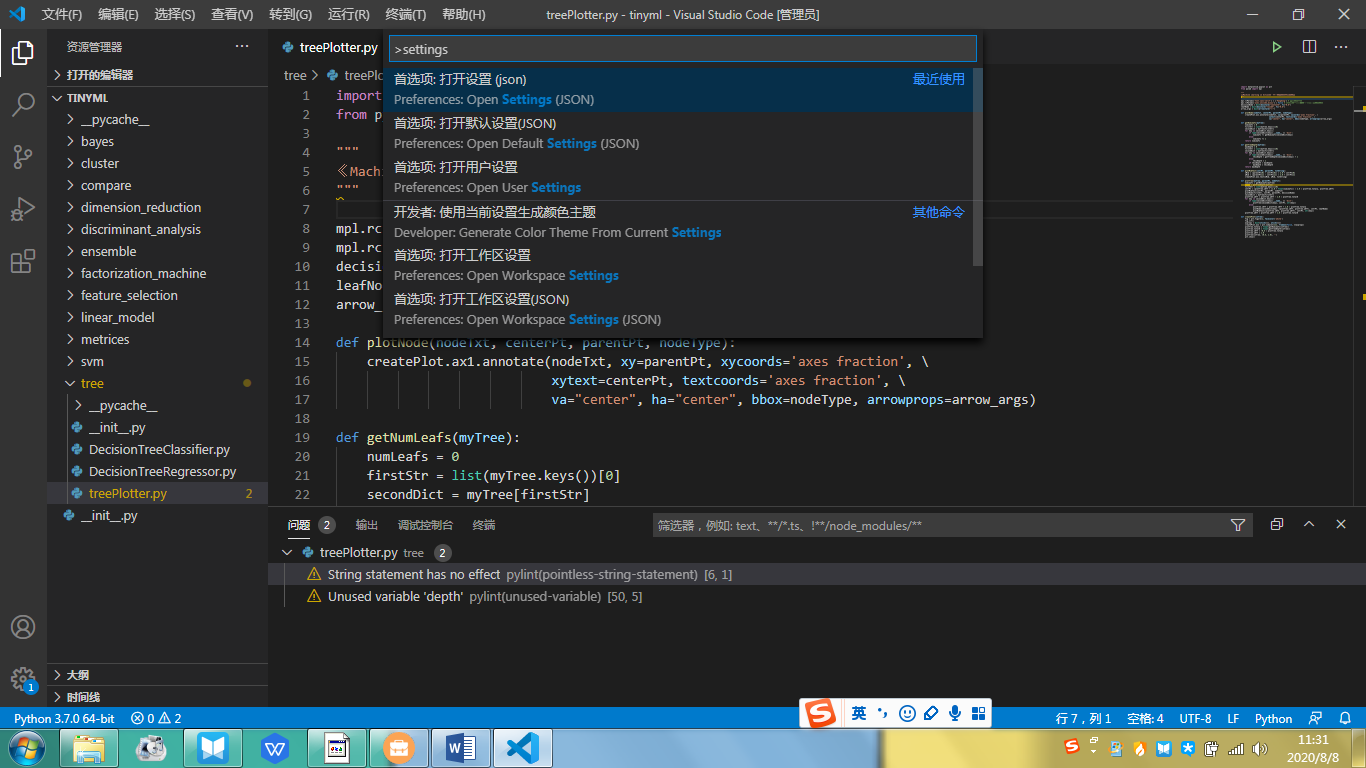
Task: Open Word from the taskbar
Action: [461, 748]
